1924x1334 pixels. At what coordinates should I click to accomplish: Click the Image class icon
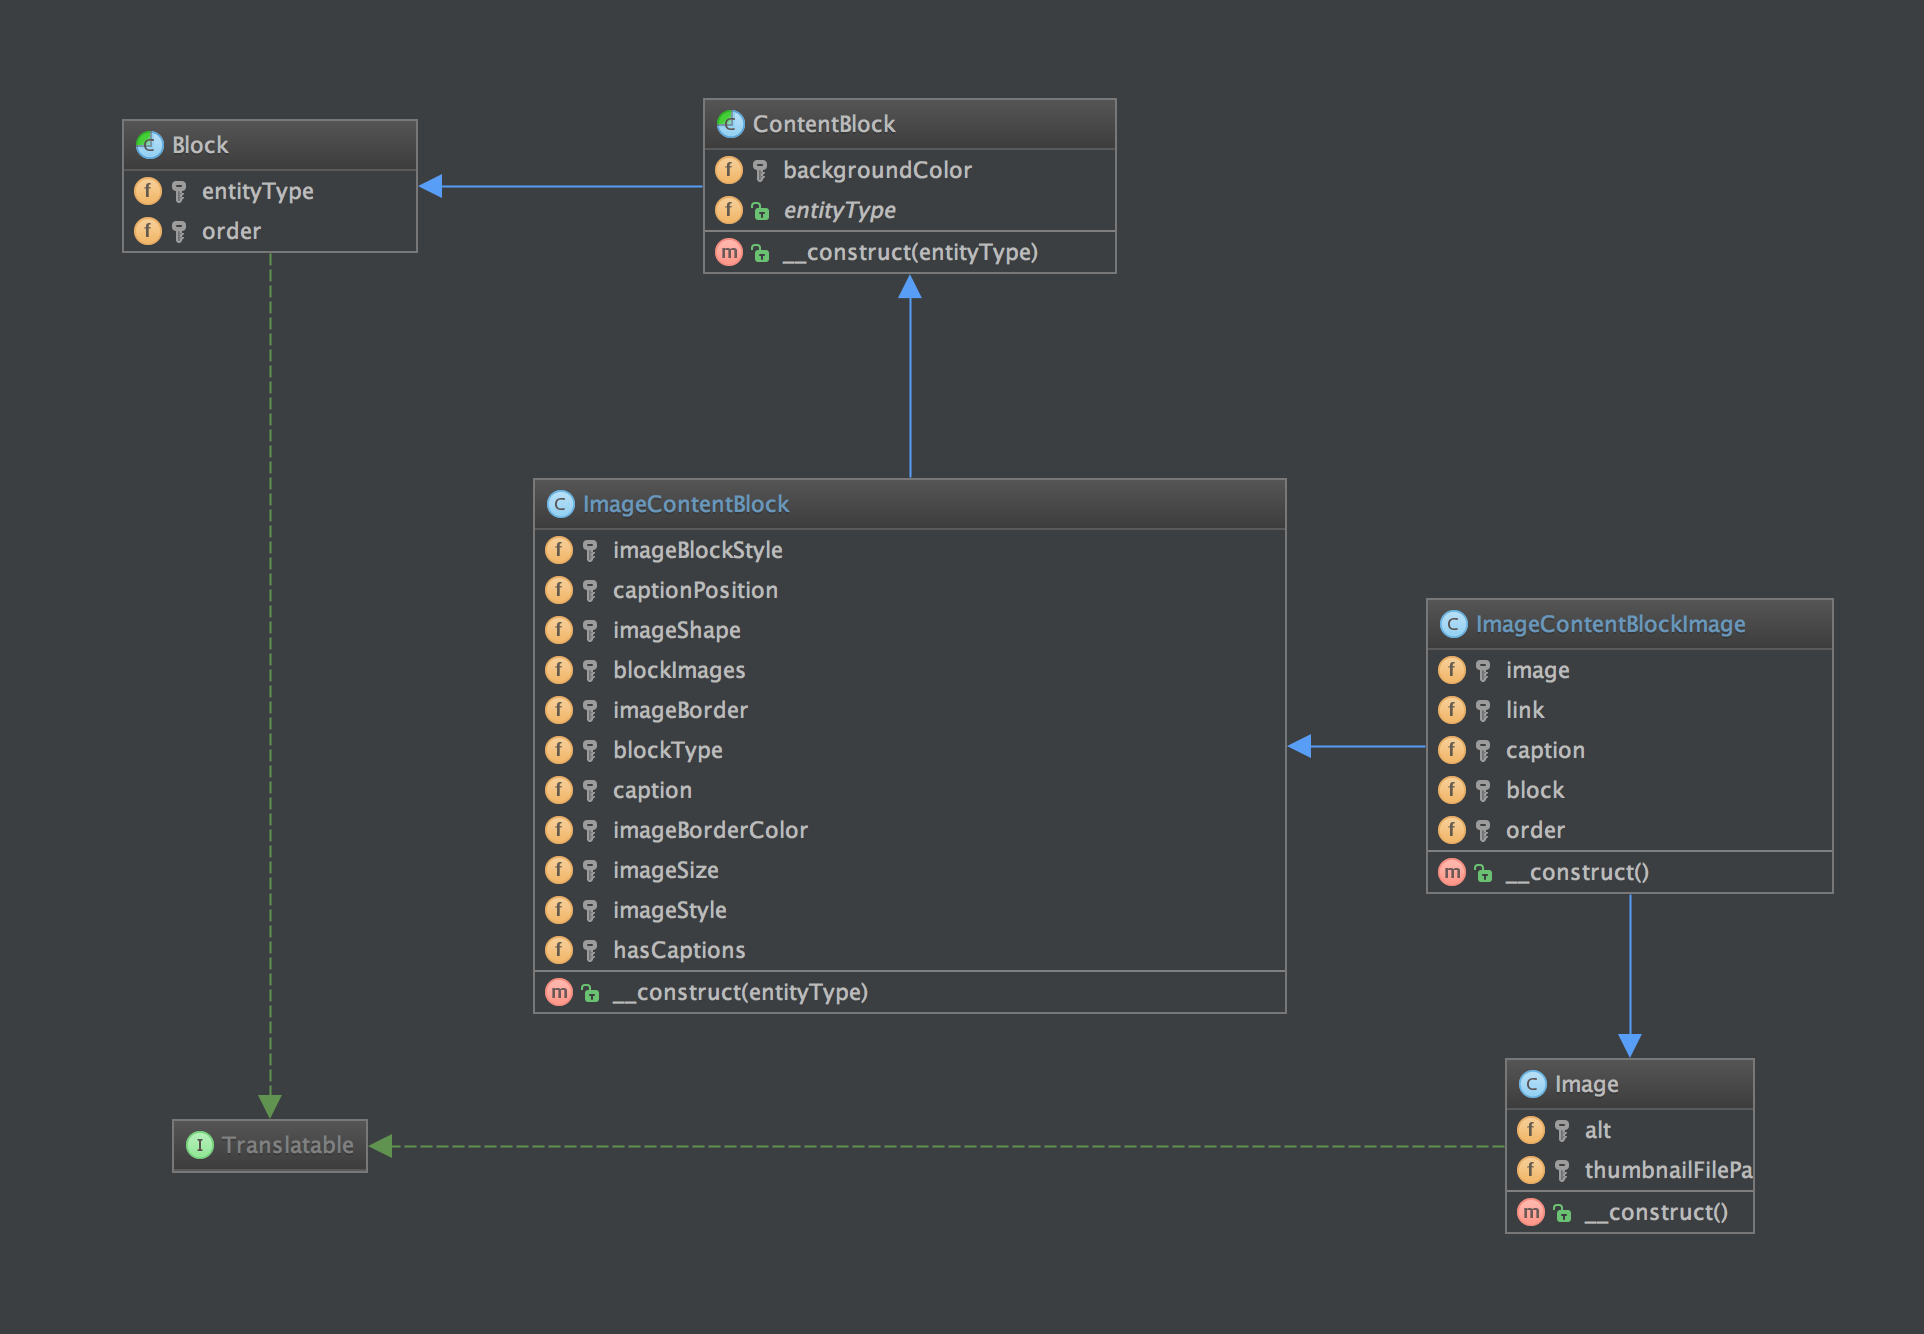click(x=1533, y=1084)
